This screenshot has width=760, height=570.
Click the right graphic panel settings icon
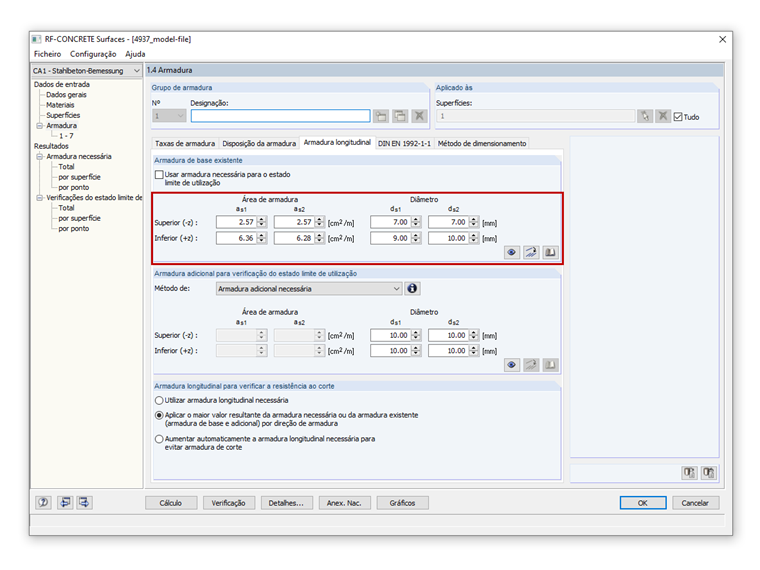point(709,473)
